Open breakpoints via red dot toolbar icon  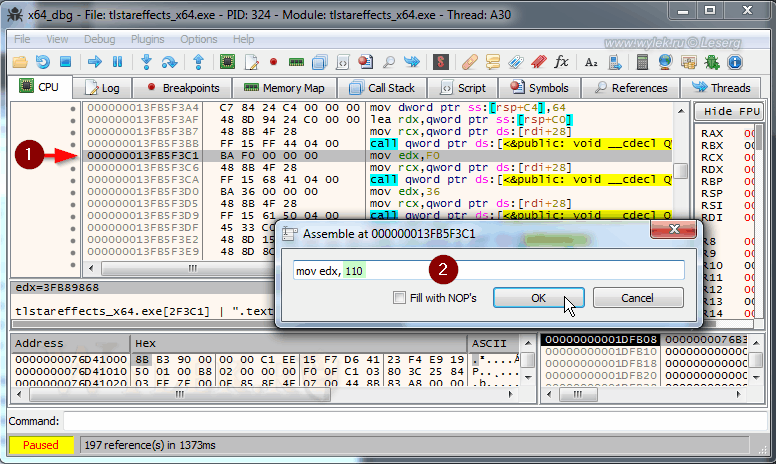point(273,62)
